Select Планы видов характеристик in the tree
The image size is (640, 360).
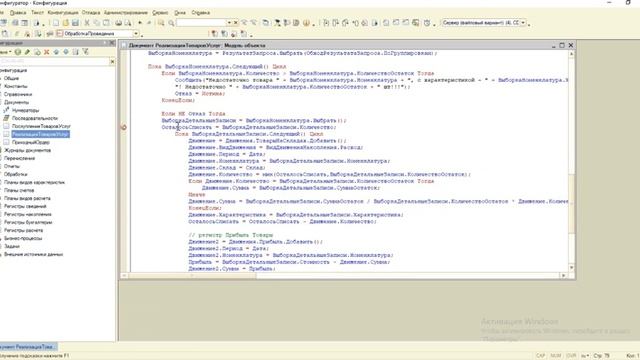click(34, 182)
